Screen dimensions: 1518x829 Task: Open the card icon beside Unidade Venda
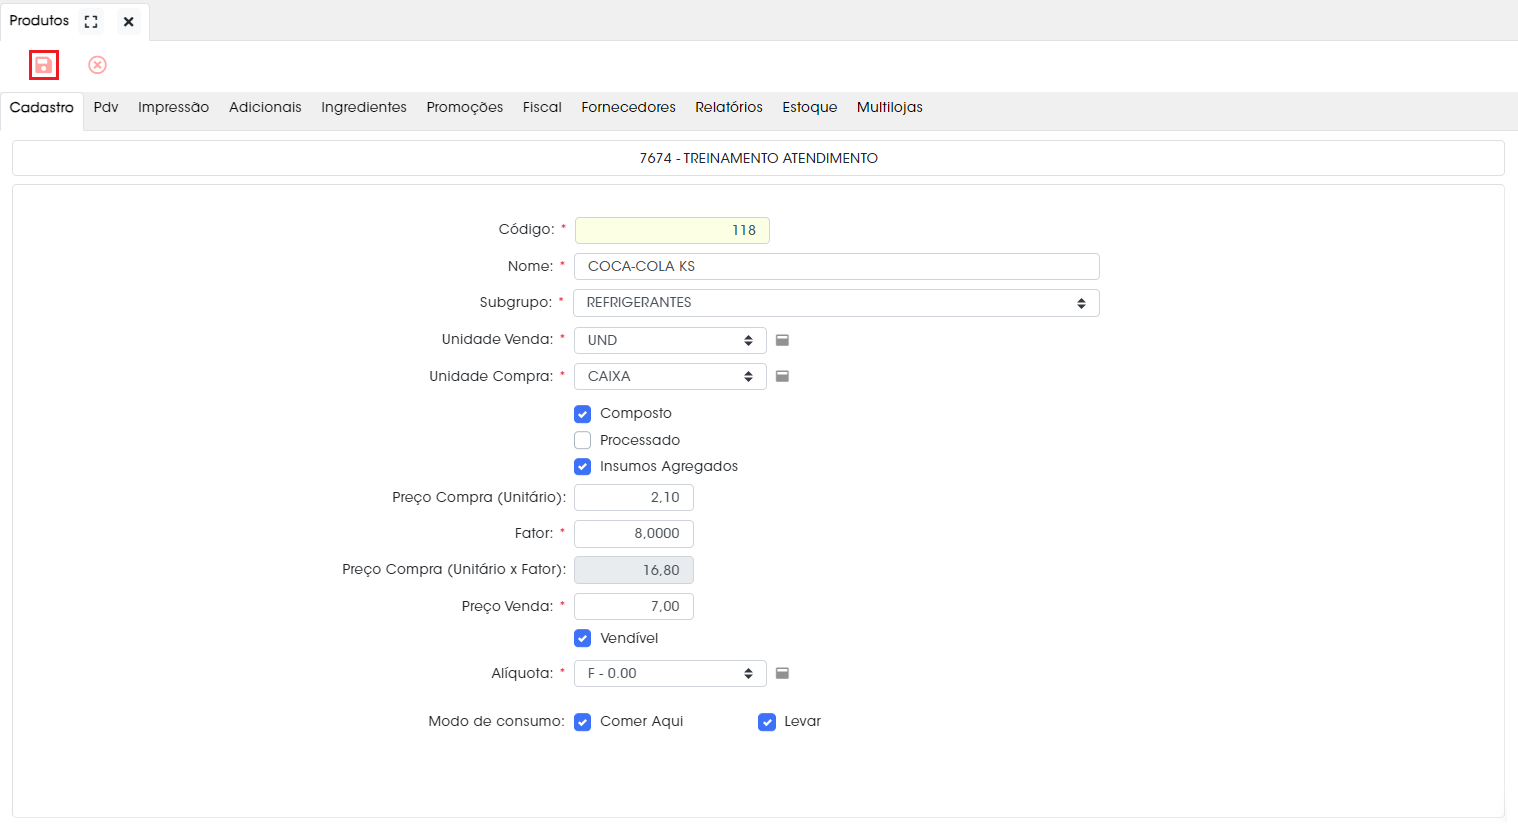(783, 340)
